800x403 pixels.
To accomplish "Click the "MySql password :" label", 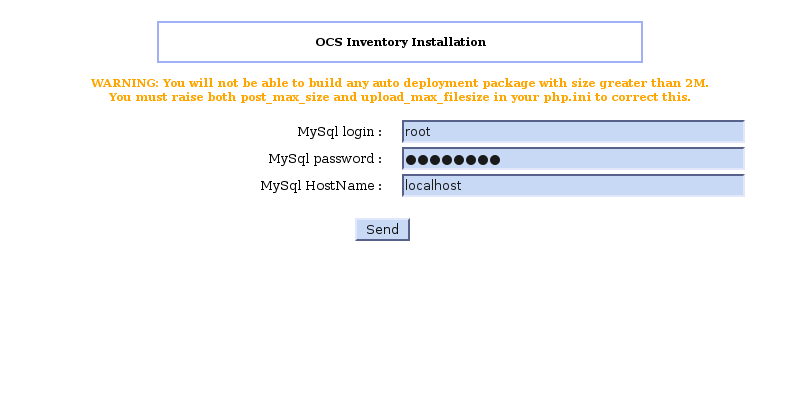I will (325, 159).
